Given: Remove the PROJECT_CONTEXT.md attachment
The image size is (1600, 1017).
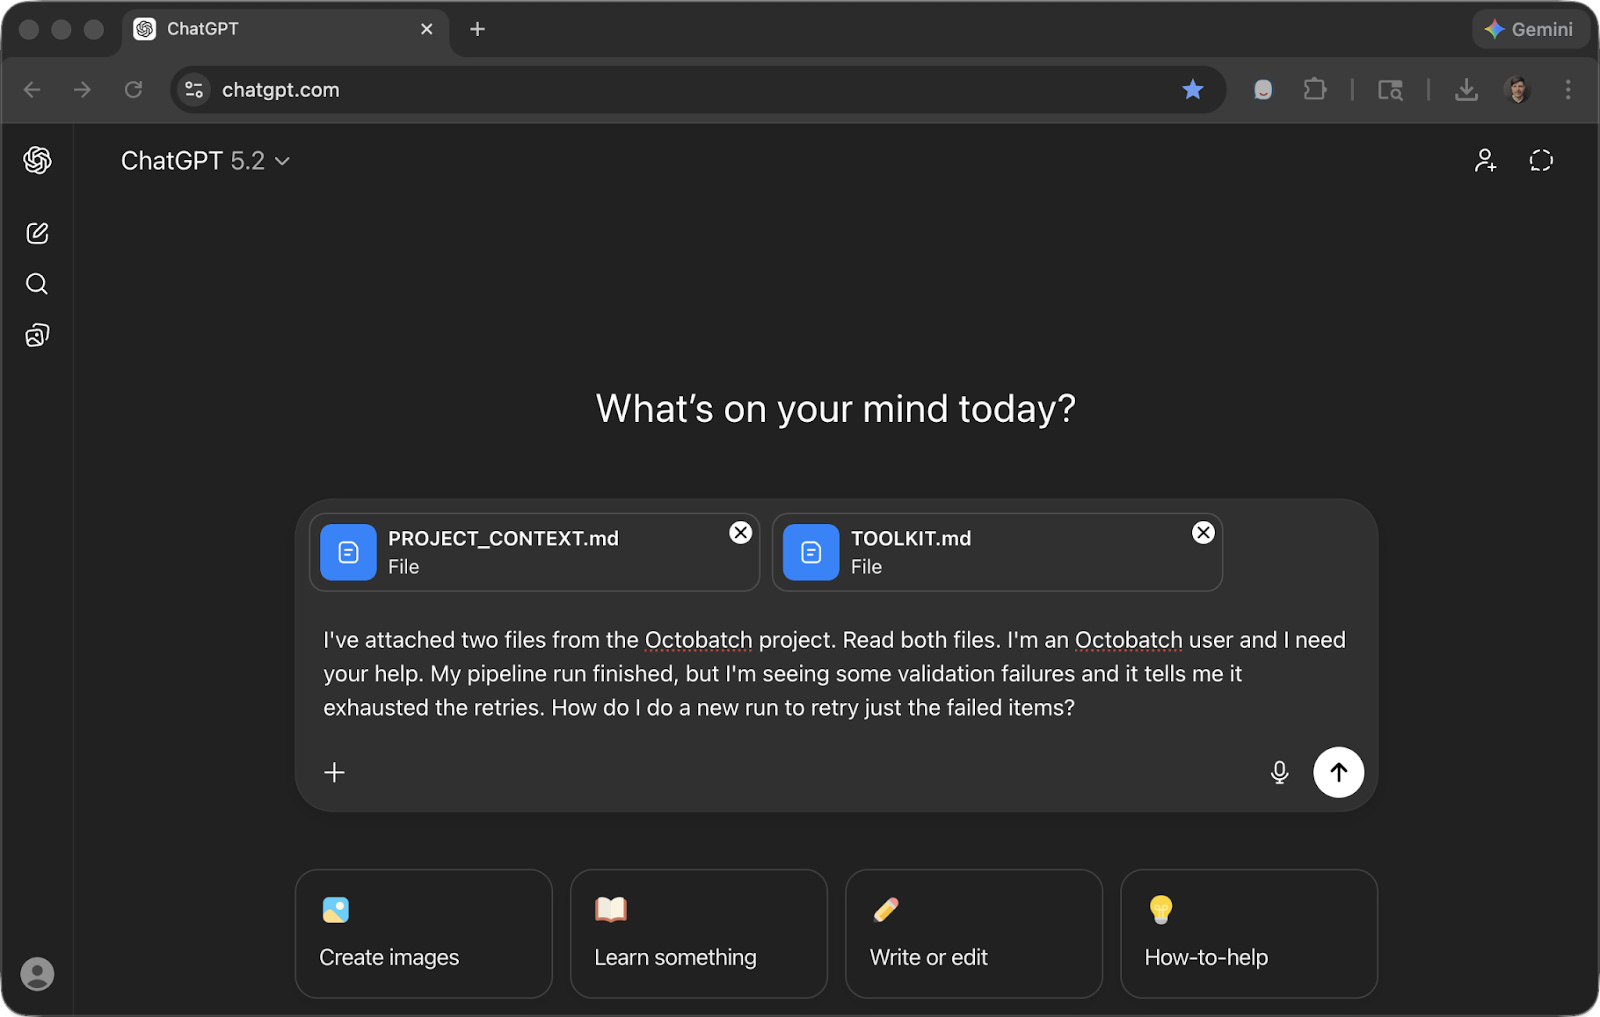Looking at the screenshot, I should (x=740, y=533).
